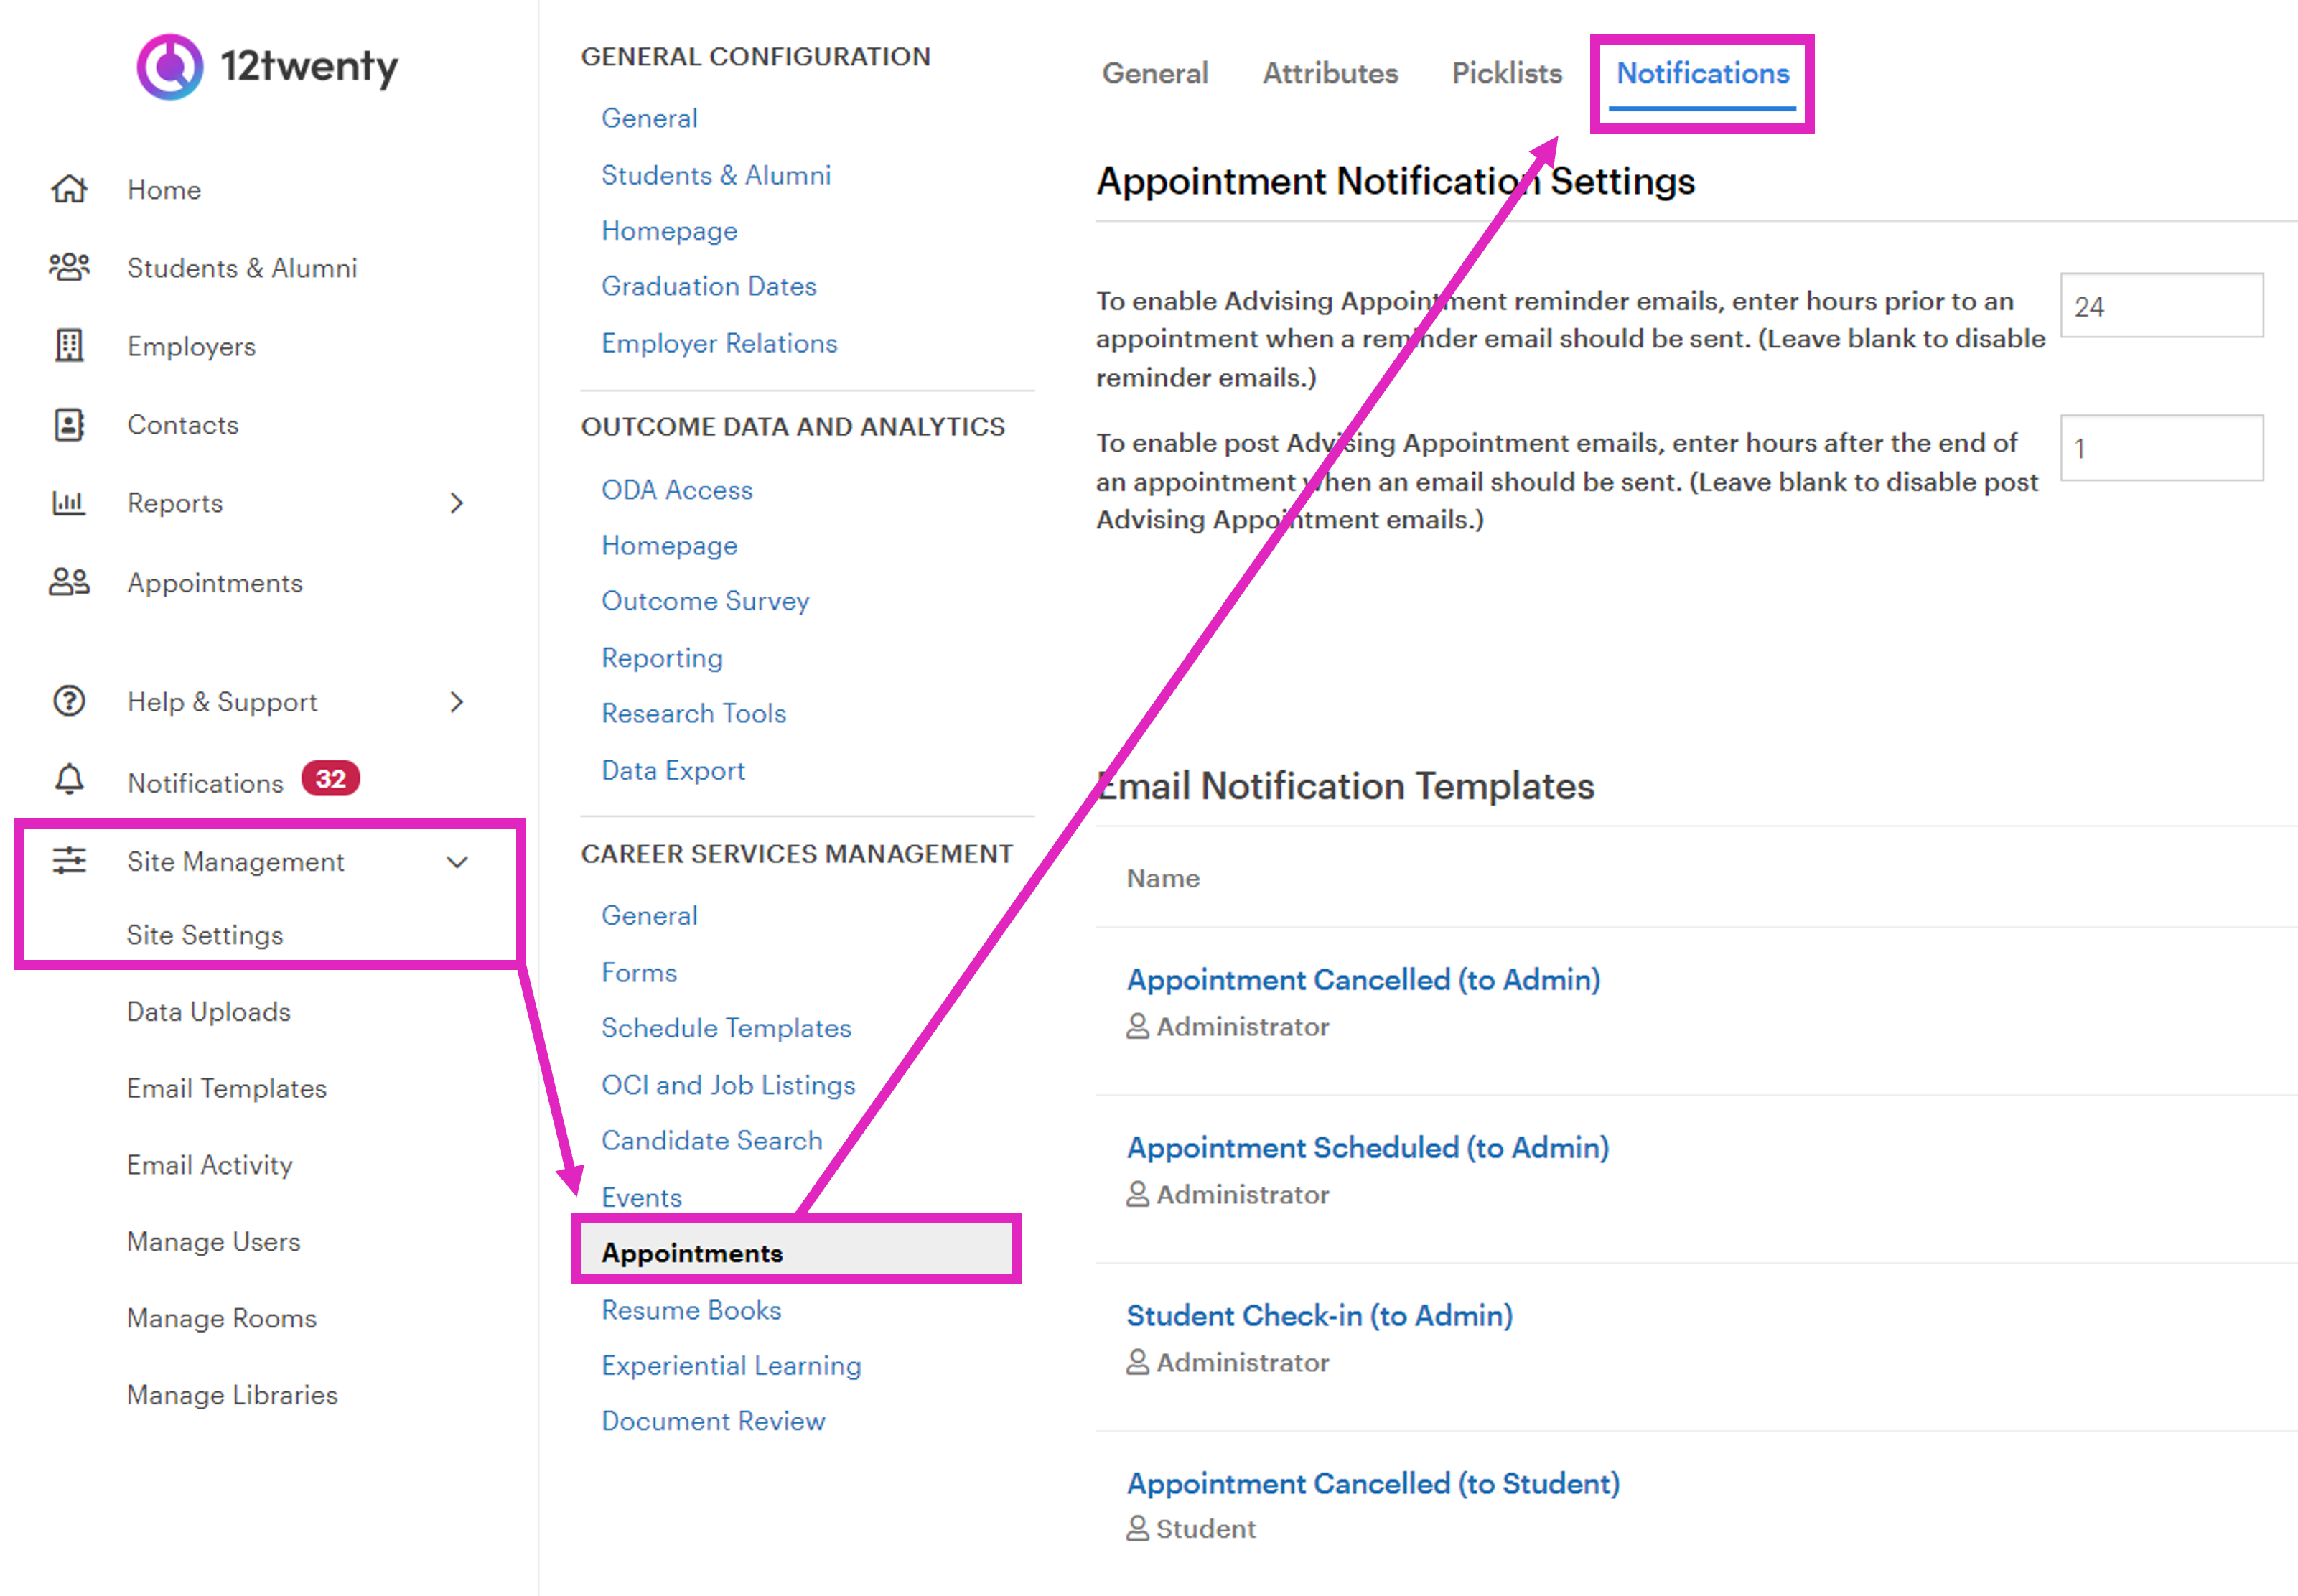Click the reminder hours field showing 24
This screenshot has width=2298, height=1596.
tap(2162, 305)
